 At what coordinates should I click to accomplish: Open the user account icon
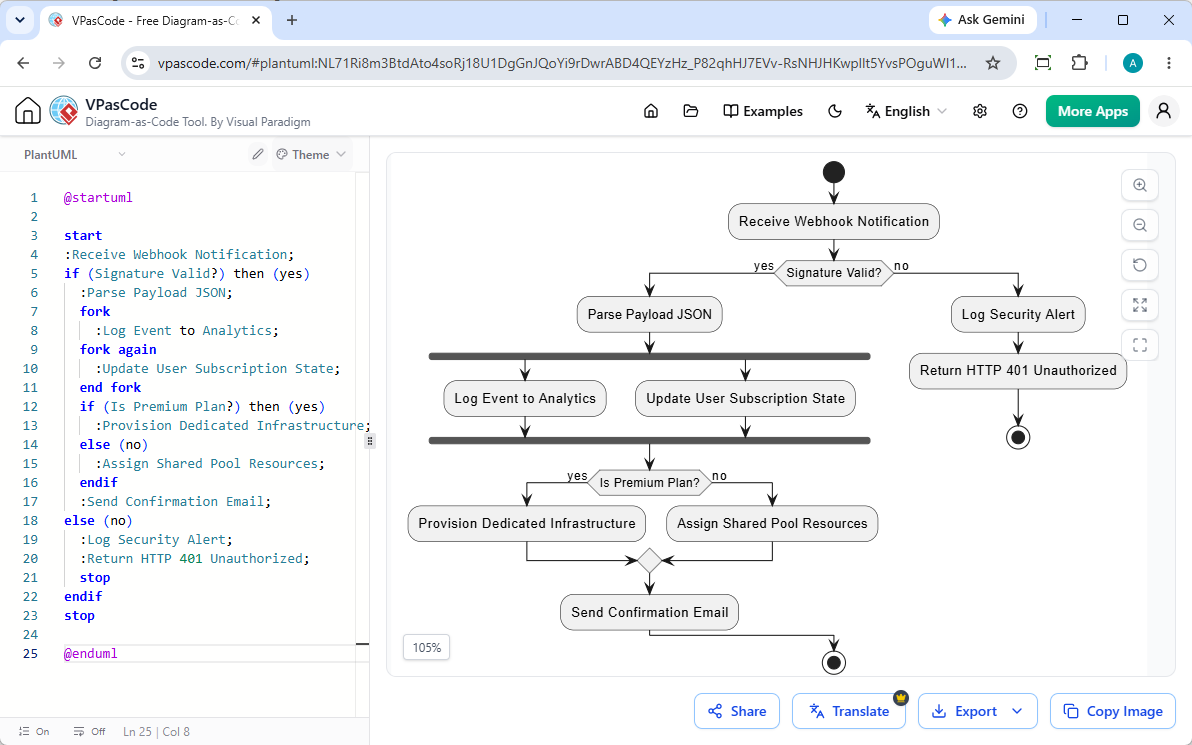[x=1163, y=111]
